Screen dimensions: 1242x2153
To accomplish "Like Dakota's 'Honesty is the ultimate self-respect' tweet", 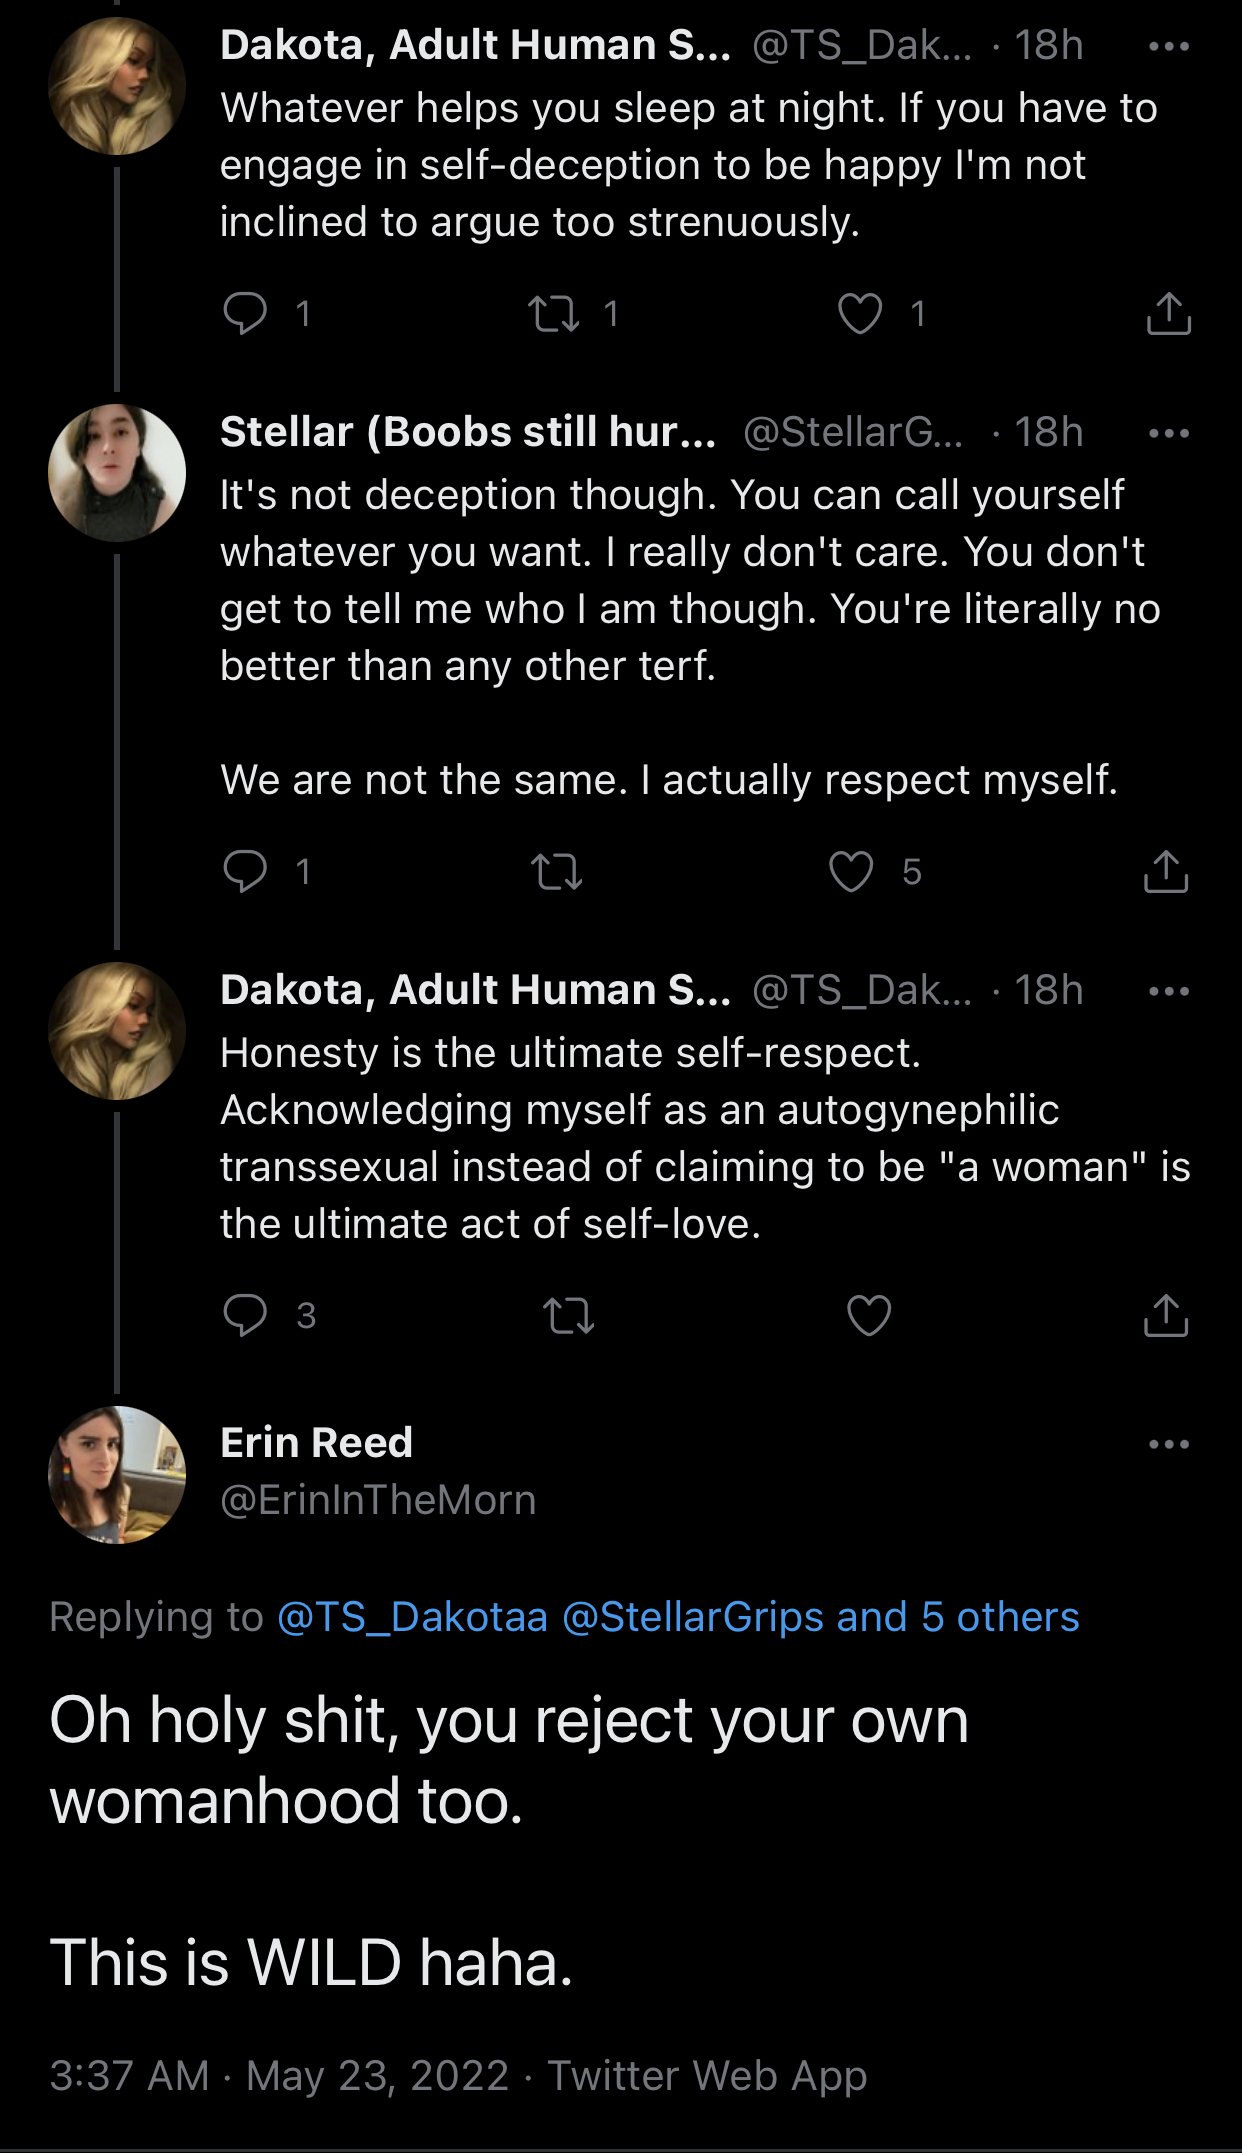I will [x=869, y=1315].
